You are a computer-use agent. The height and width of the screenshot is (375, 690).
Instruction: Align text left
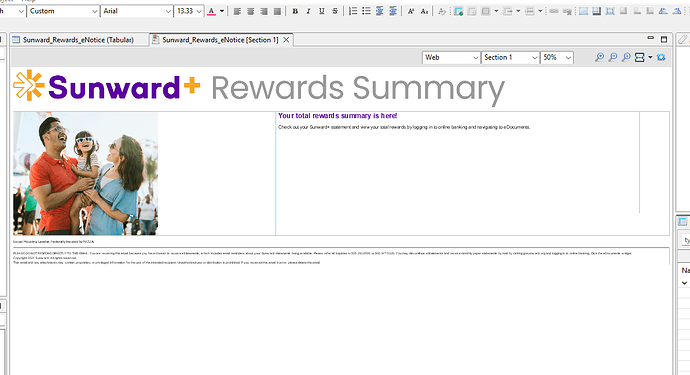237,11
